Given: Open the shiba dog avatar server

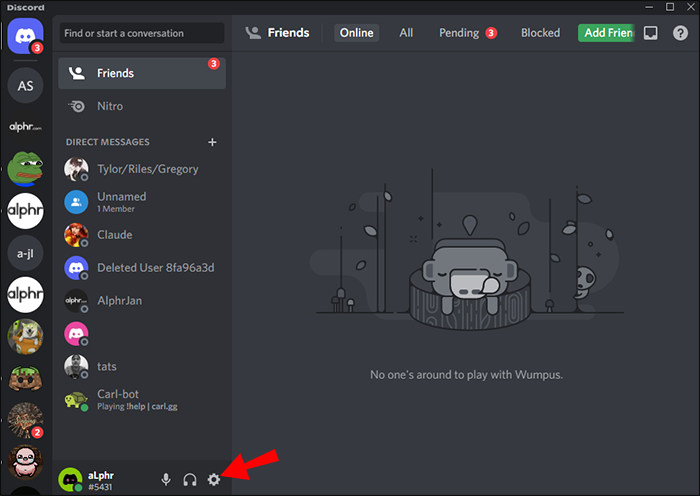Looking at the screenshot, I should [x=25, y=337].
